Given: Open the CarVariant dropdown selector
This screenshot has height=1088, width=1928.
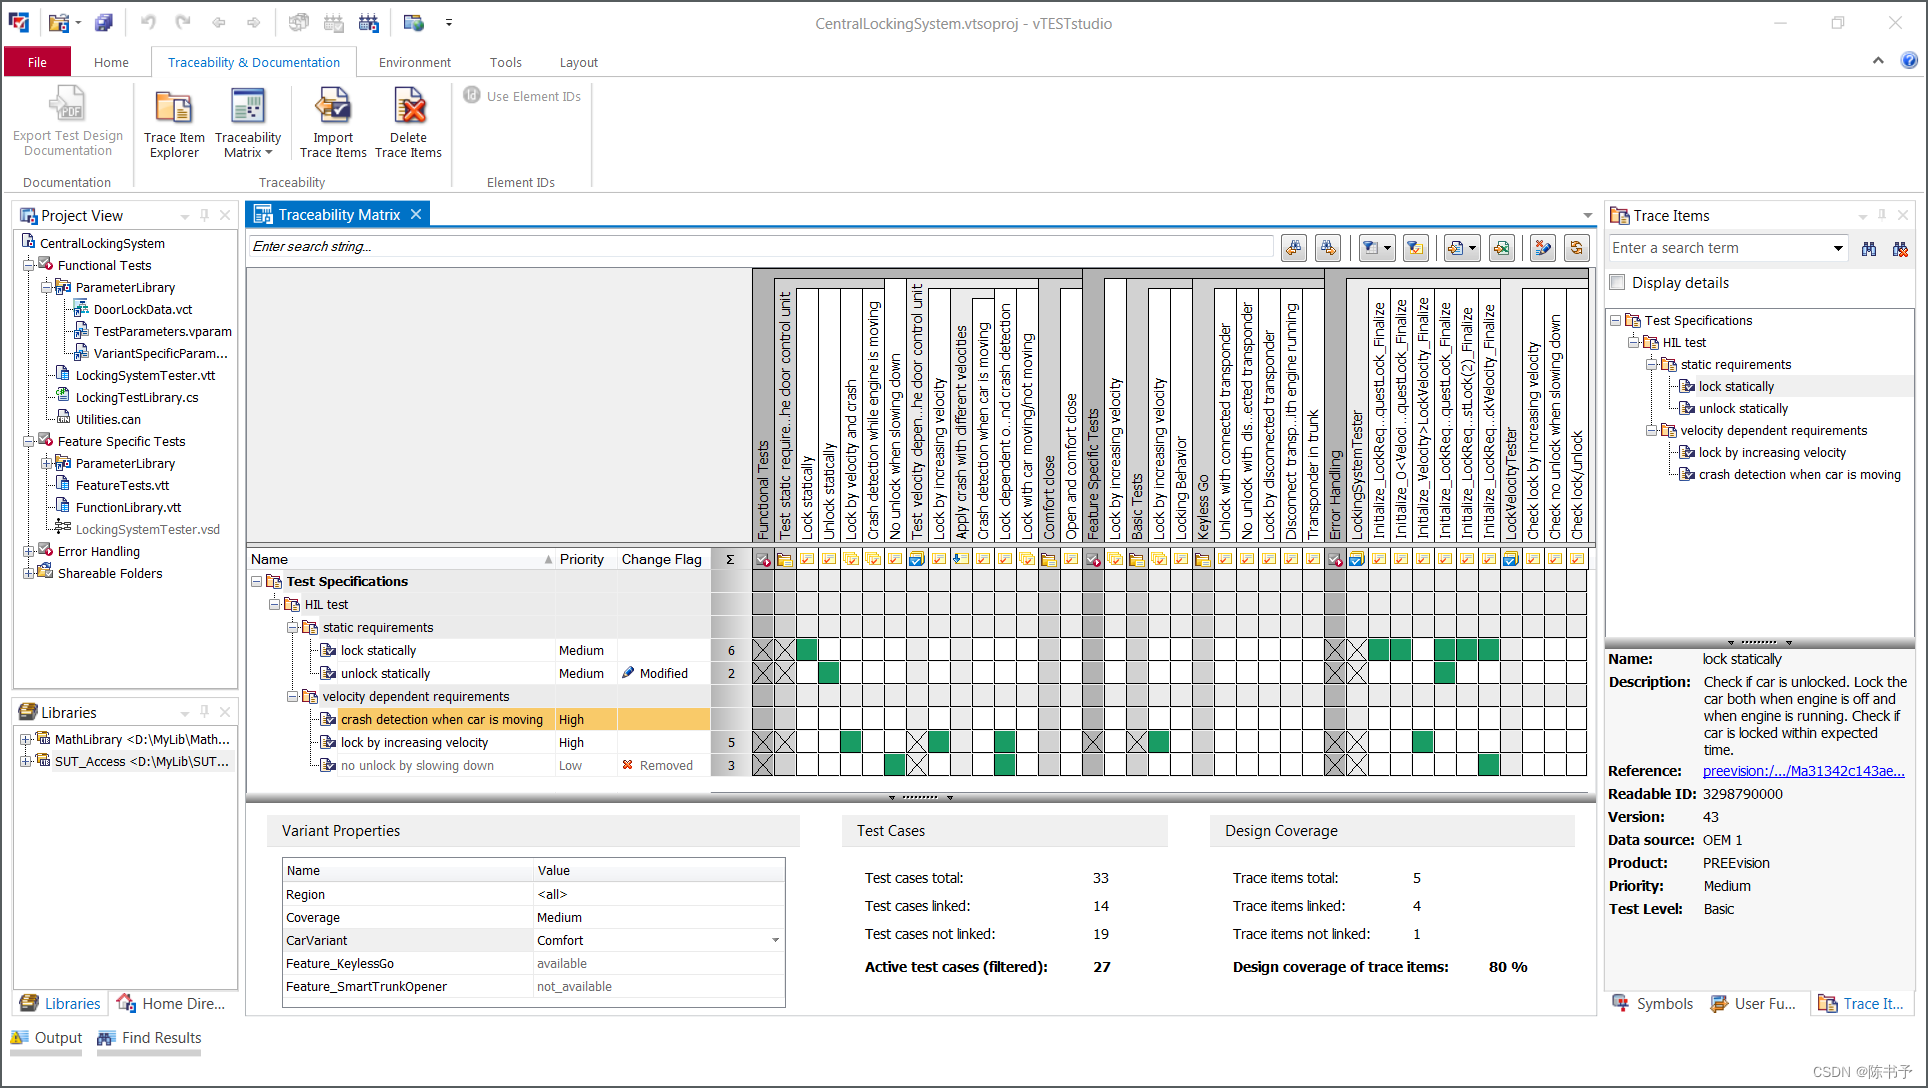Looking at the screenshot, I should 773,940.
